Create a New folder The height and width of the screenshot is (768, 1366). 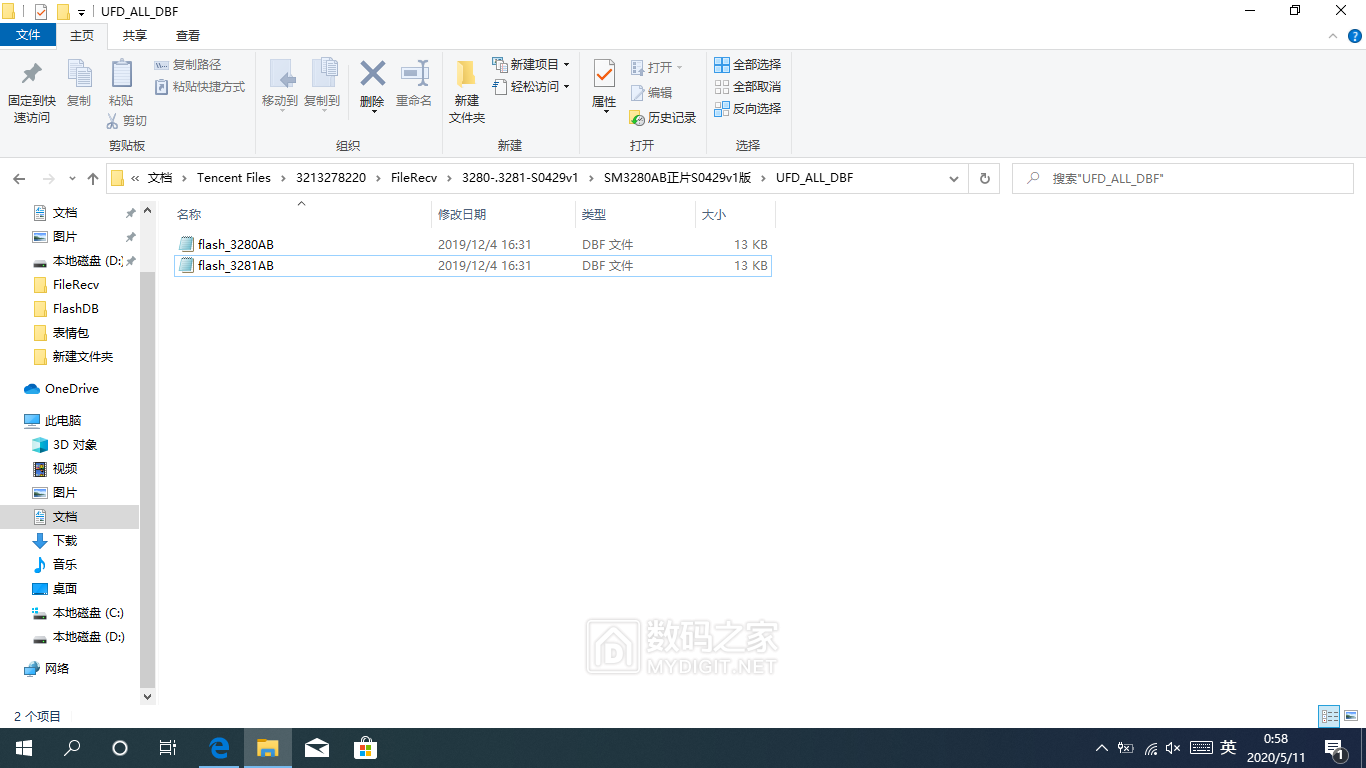(x=467, y=92)
